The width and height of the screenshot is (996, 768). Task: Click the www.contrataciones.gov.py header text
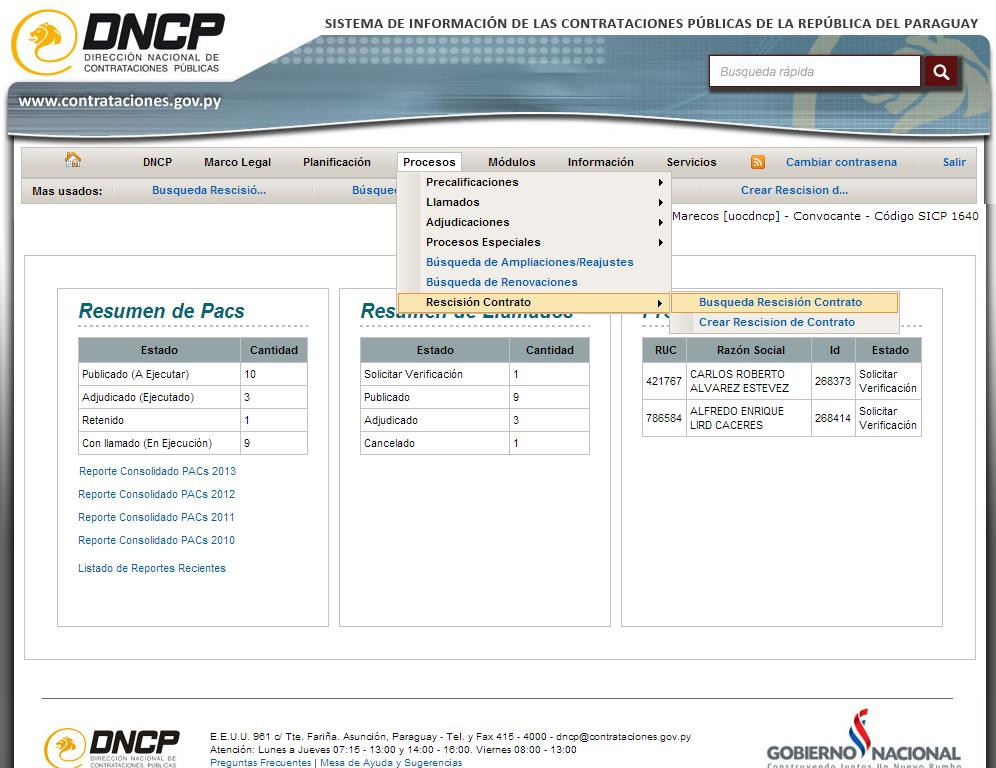click(x=120, y=100)
